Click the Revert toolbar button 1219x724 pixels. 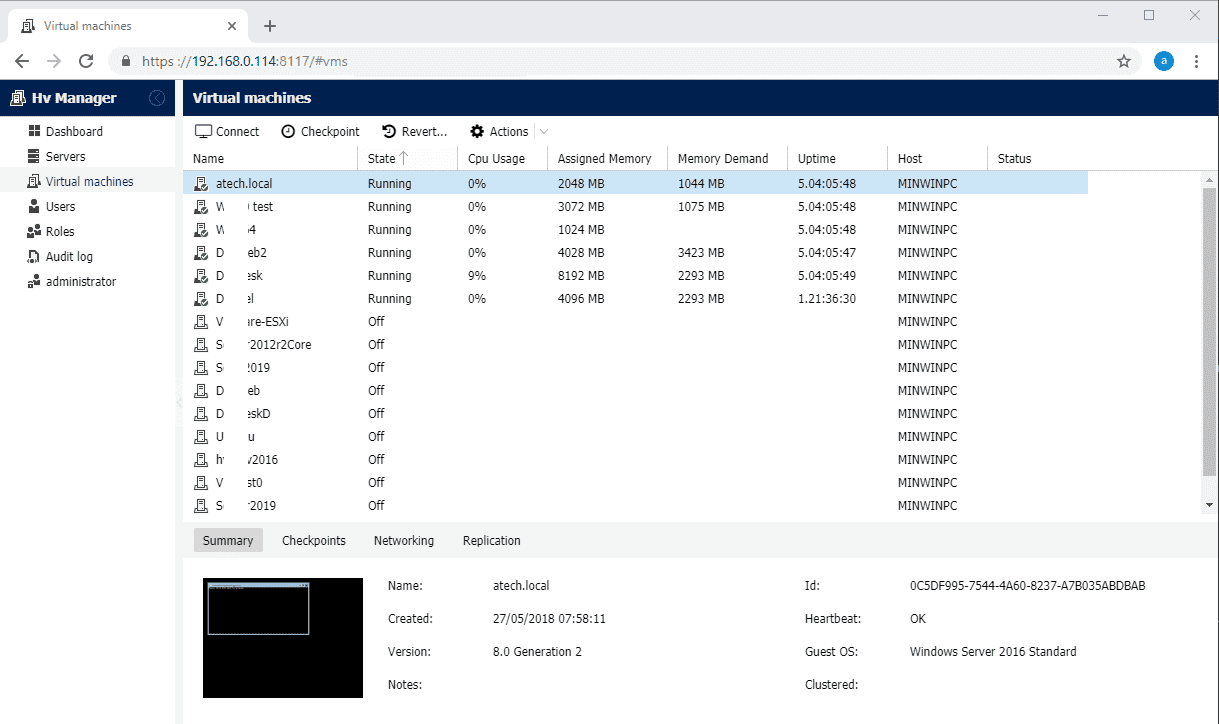point(414,131)
